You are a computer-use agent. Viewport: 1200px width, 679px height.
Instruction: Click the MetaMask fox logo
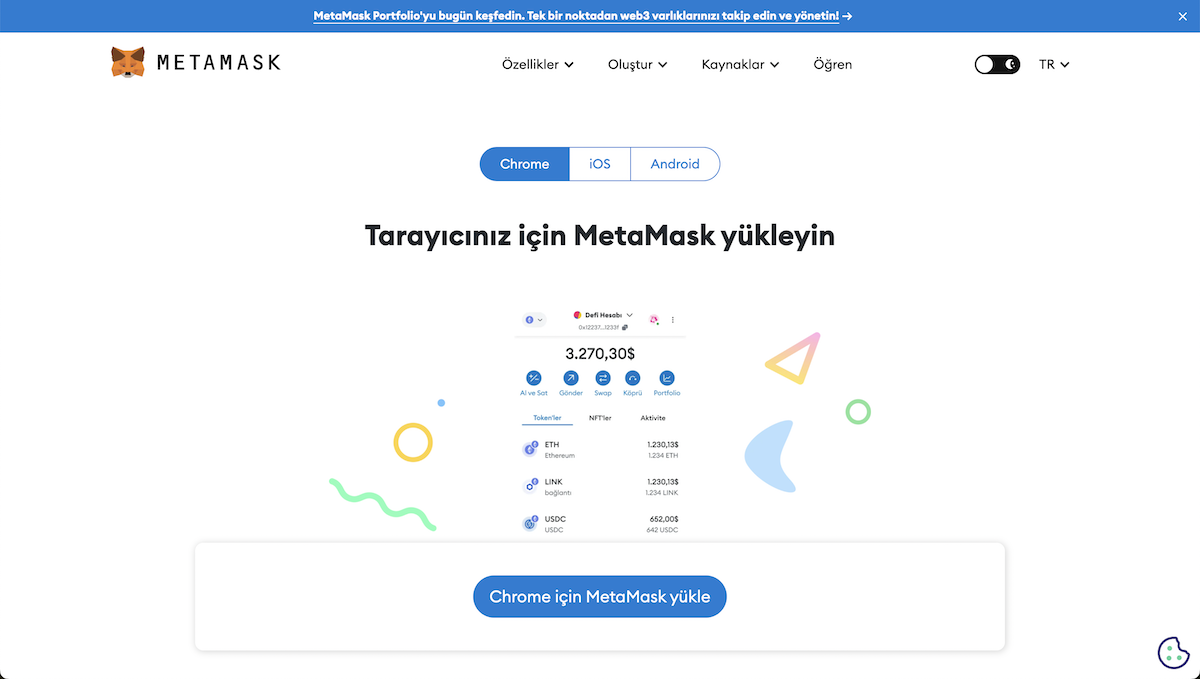127,62
